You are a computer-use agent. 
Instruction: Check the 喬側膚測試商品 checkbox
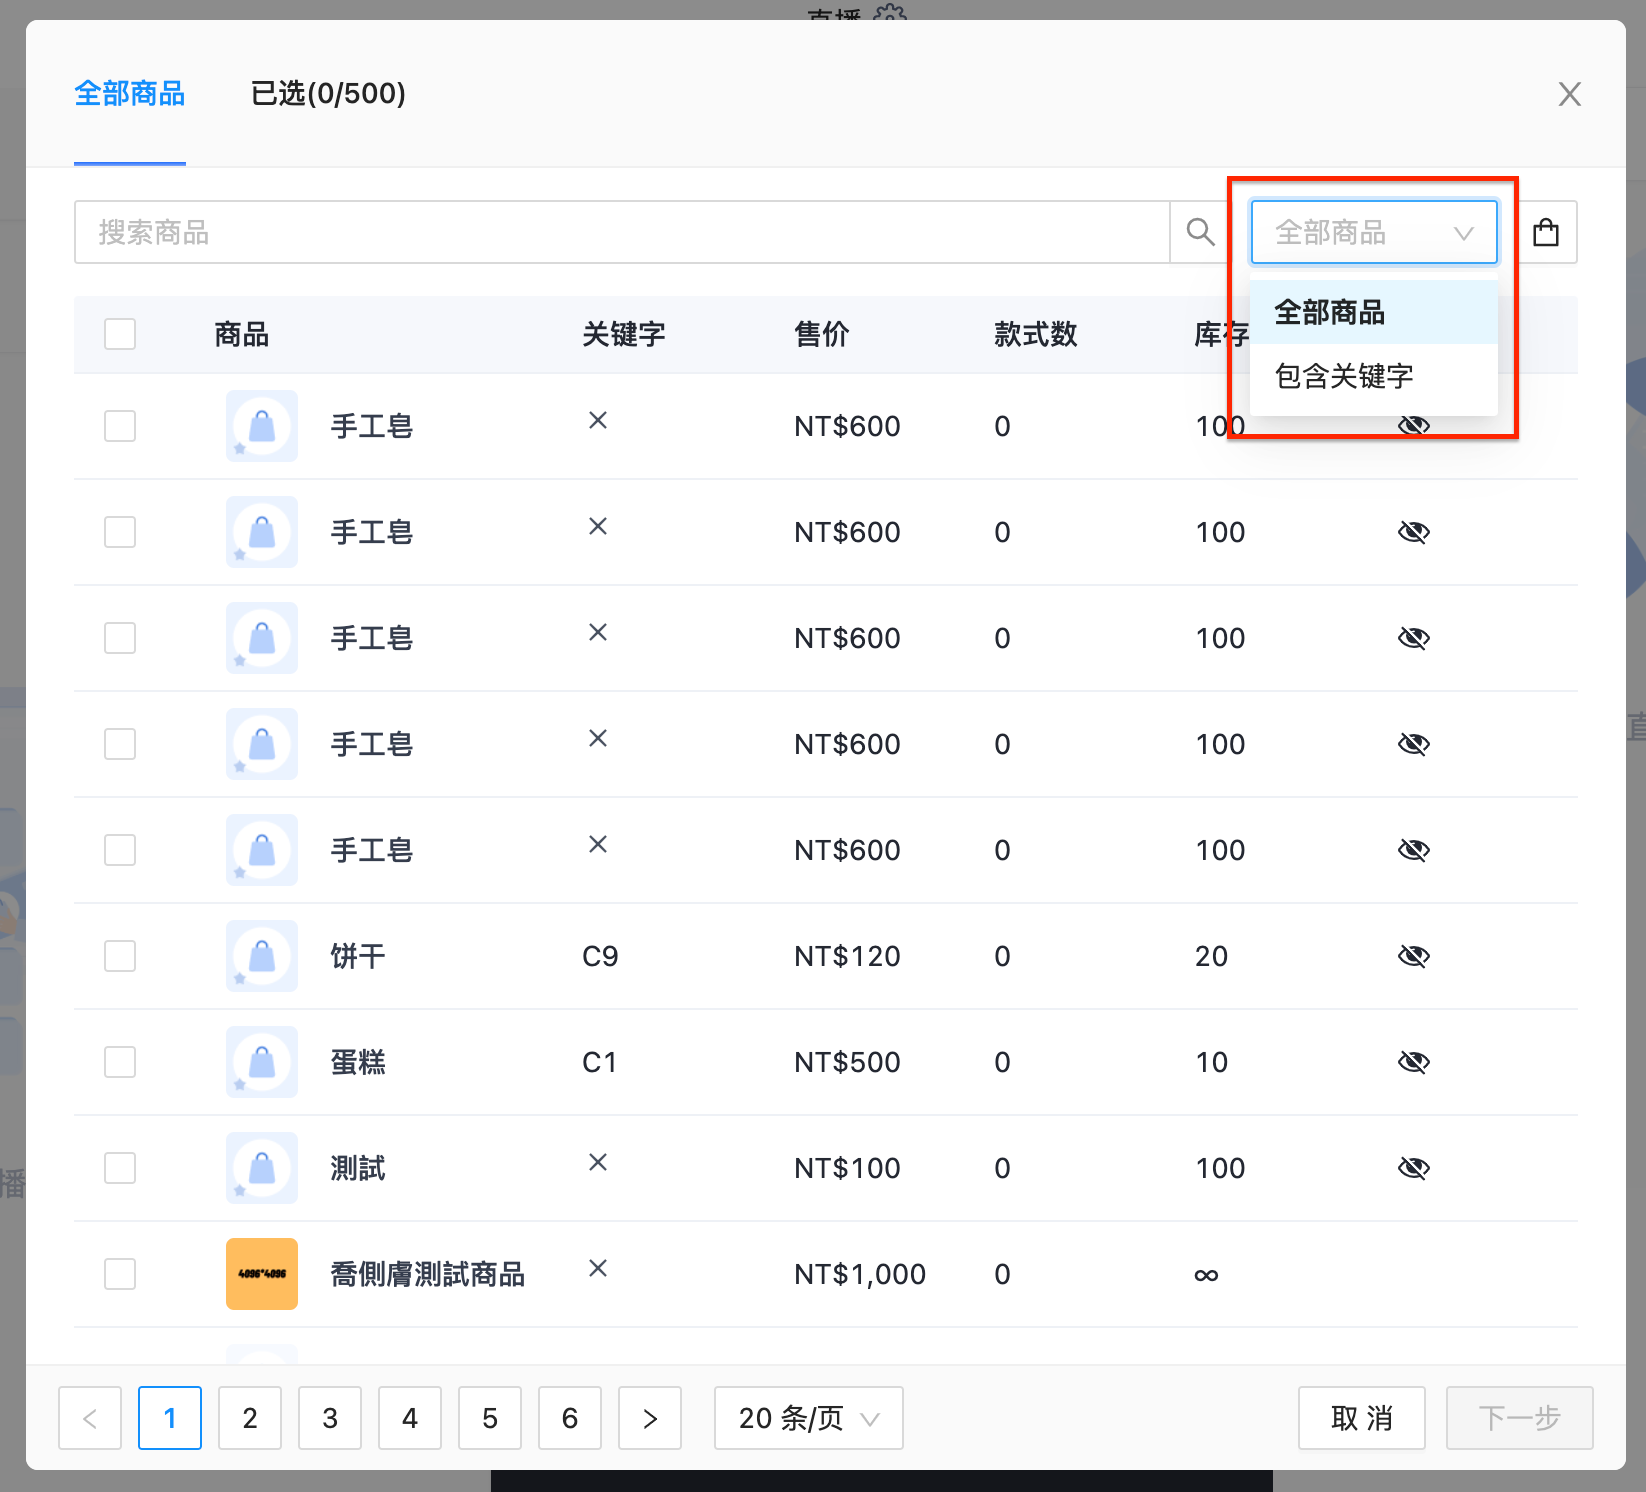coord(120,1274)
